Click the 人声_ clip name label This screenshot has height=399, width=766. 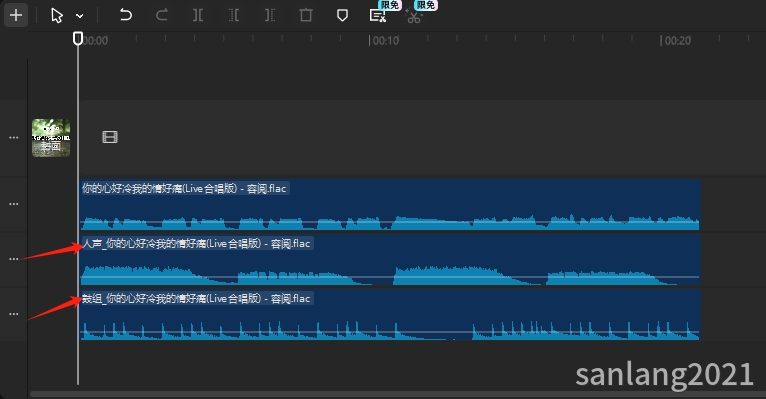coord(196,243)
